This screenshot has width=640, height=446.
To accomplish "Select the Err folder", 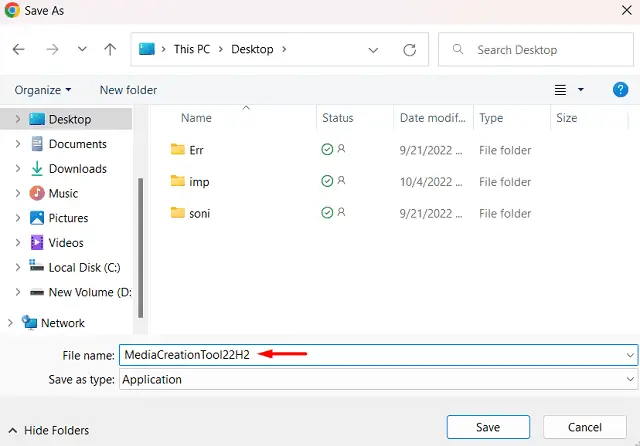I will [x=196, y=150].
